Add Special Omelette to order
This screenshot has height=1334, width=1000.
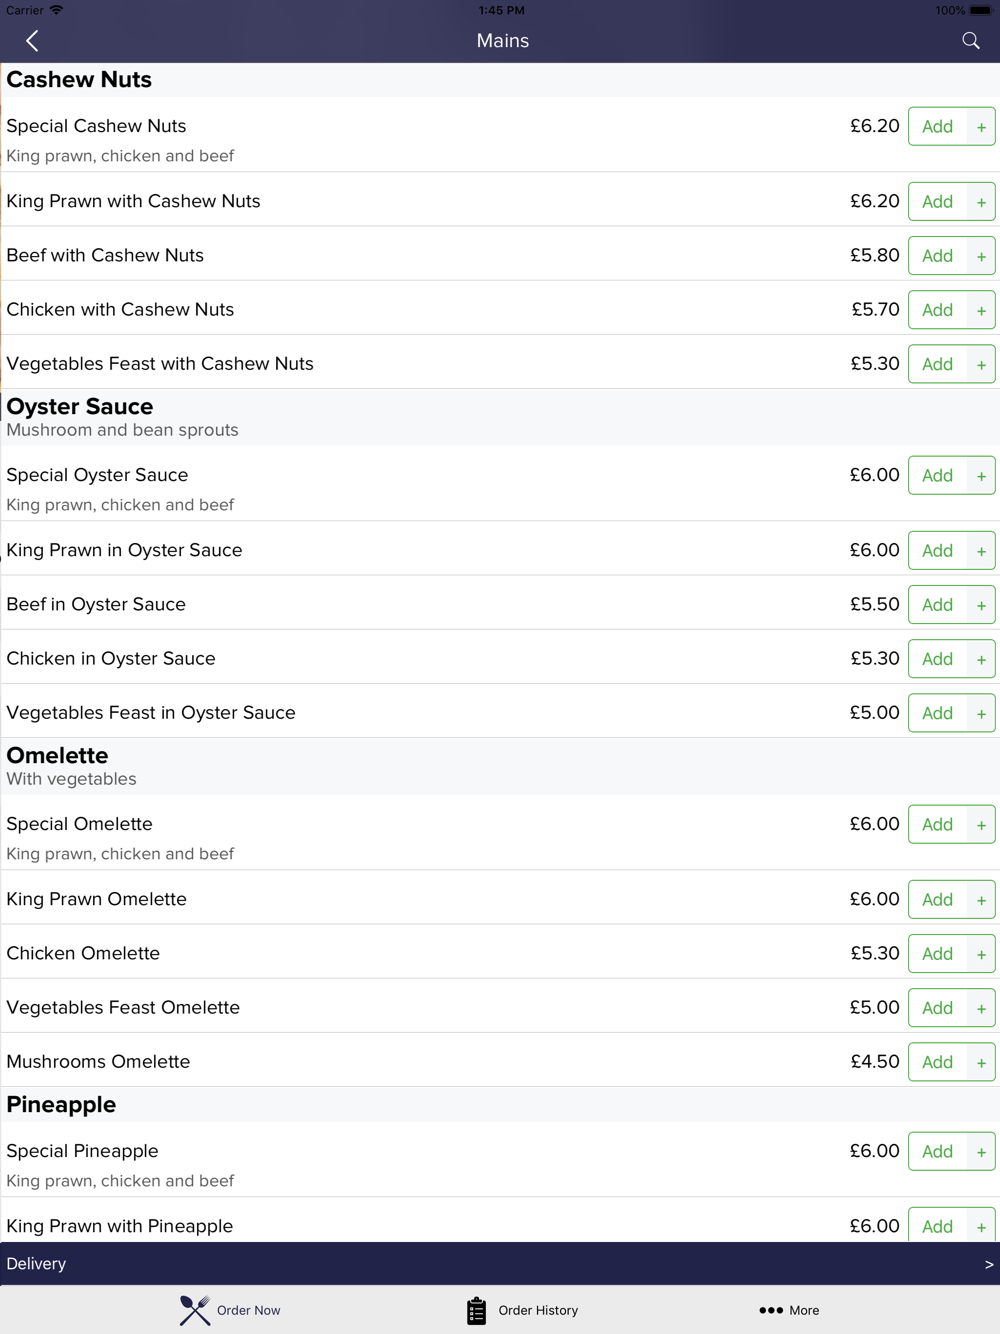tap(937, 824)
